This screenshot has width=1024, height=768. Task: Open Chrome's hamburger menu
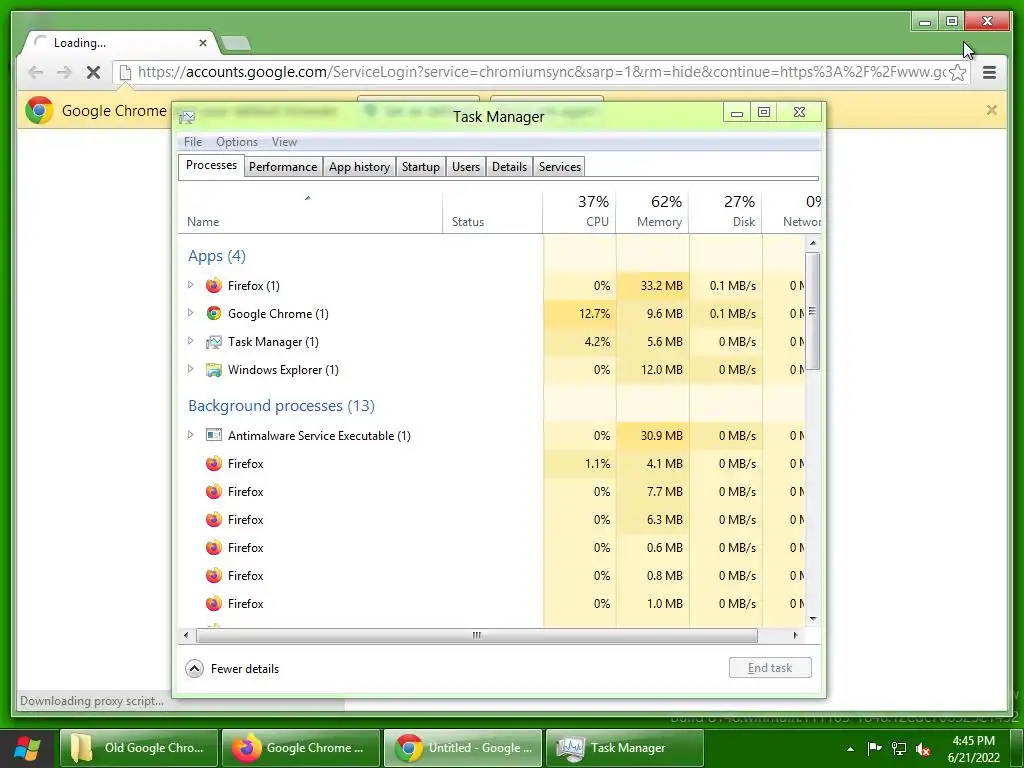point(989,72)
